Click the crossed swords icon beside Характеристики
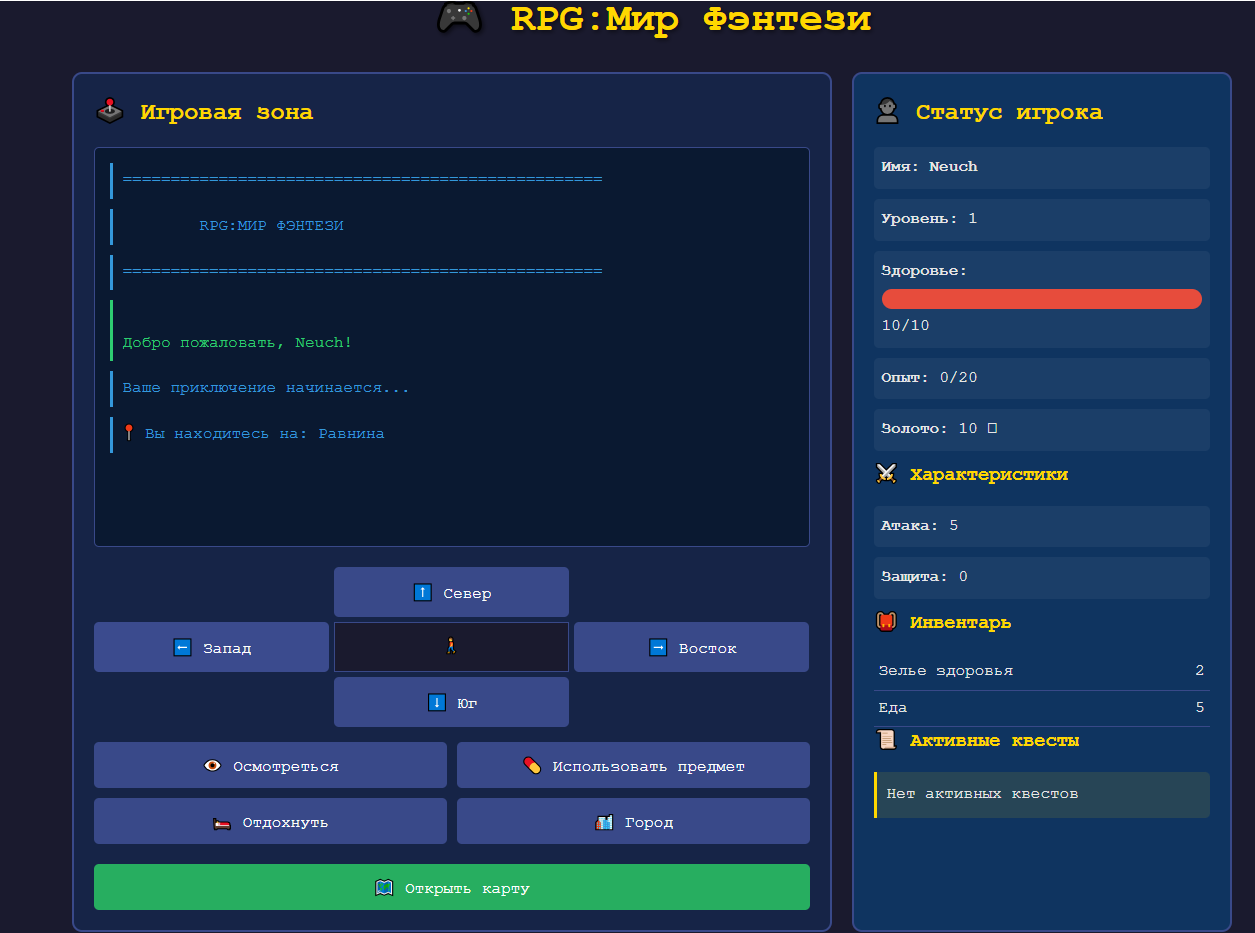Viewport: 1255px width, 933px height. pos(886,474)
